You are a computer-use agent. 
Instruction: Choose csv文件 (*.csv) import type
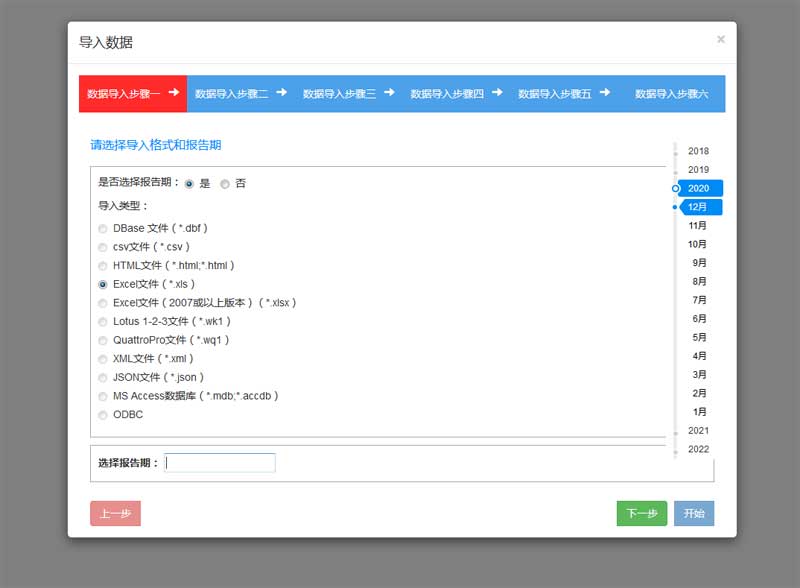103,247
